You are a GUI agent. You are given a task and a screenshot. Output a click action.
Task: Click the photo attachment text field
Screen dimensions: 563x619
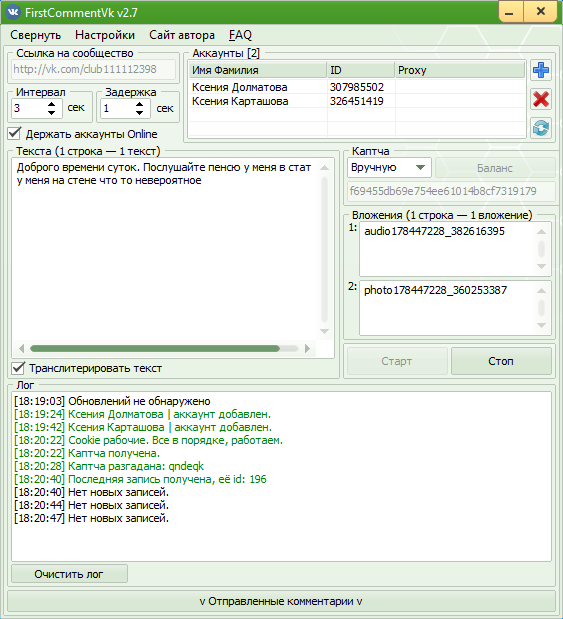(x=449, y=308)
